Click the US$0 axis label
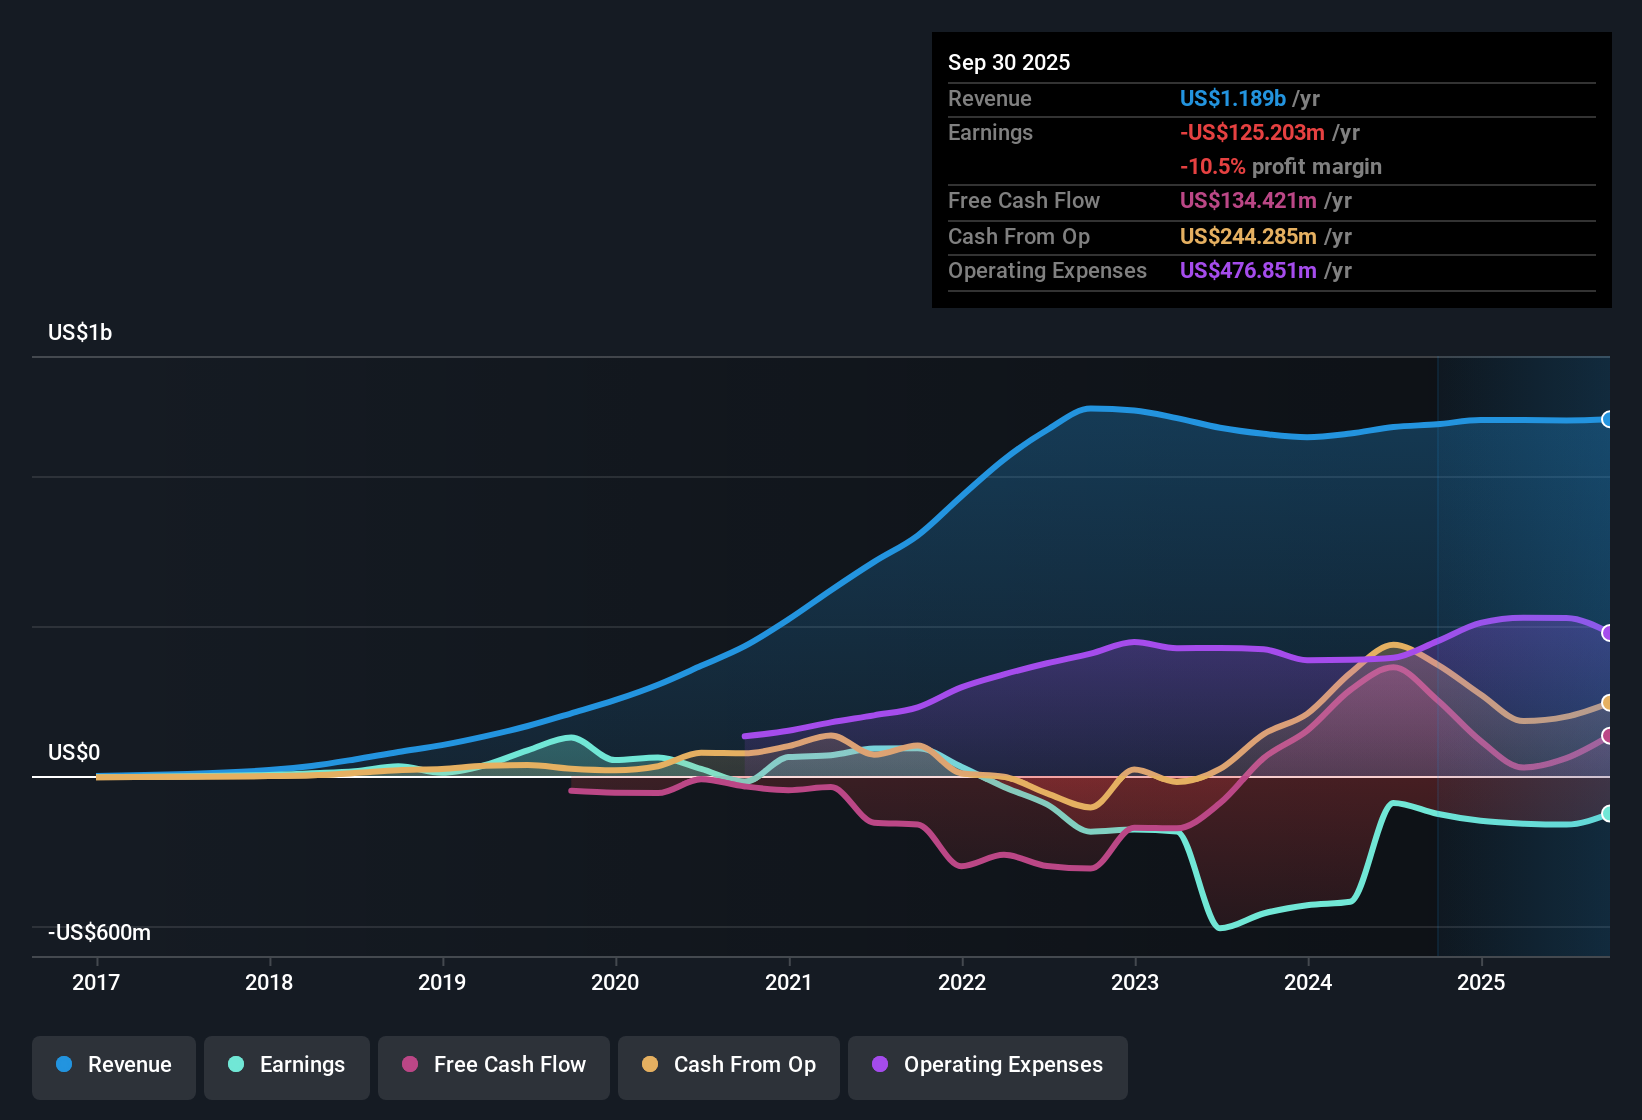This screenshot has height=1120, width=1642. (74, 752)
